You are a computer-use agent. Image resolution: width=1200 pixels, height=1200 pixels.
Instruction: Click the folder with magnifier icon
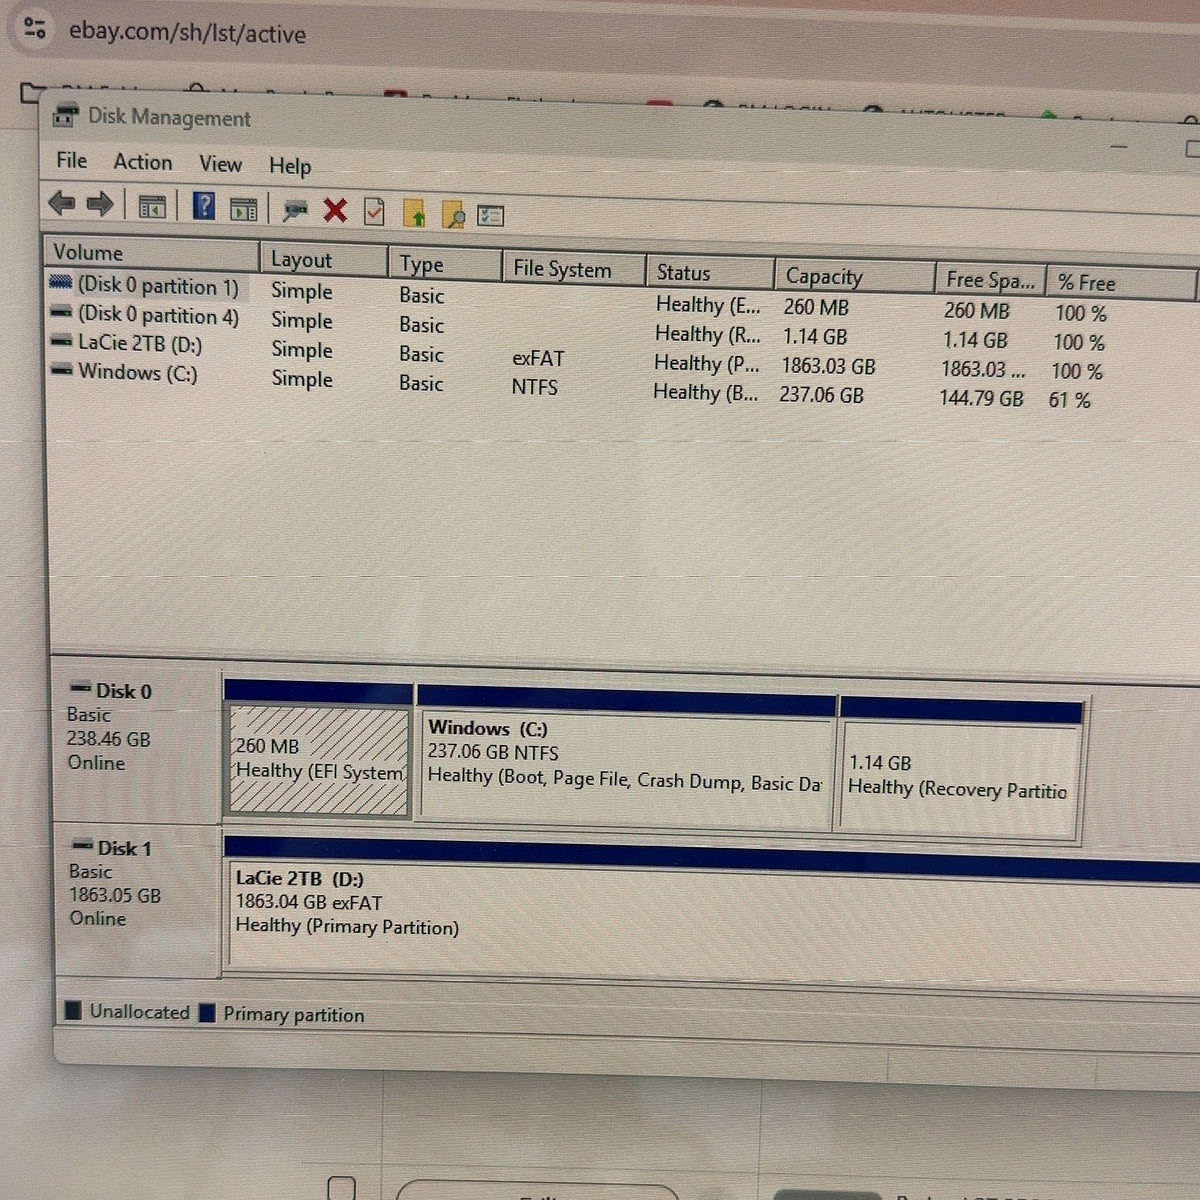click(x=453, y=214)
